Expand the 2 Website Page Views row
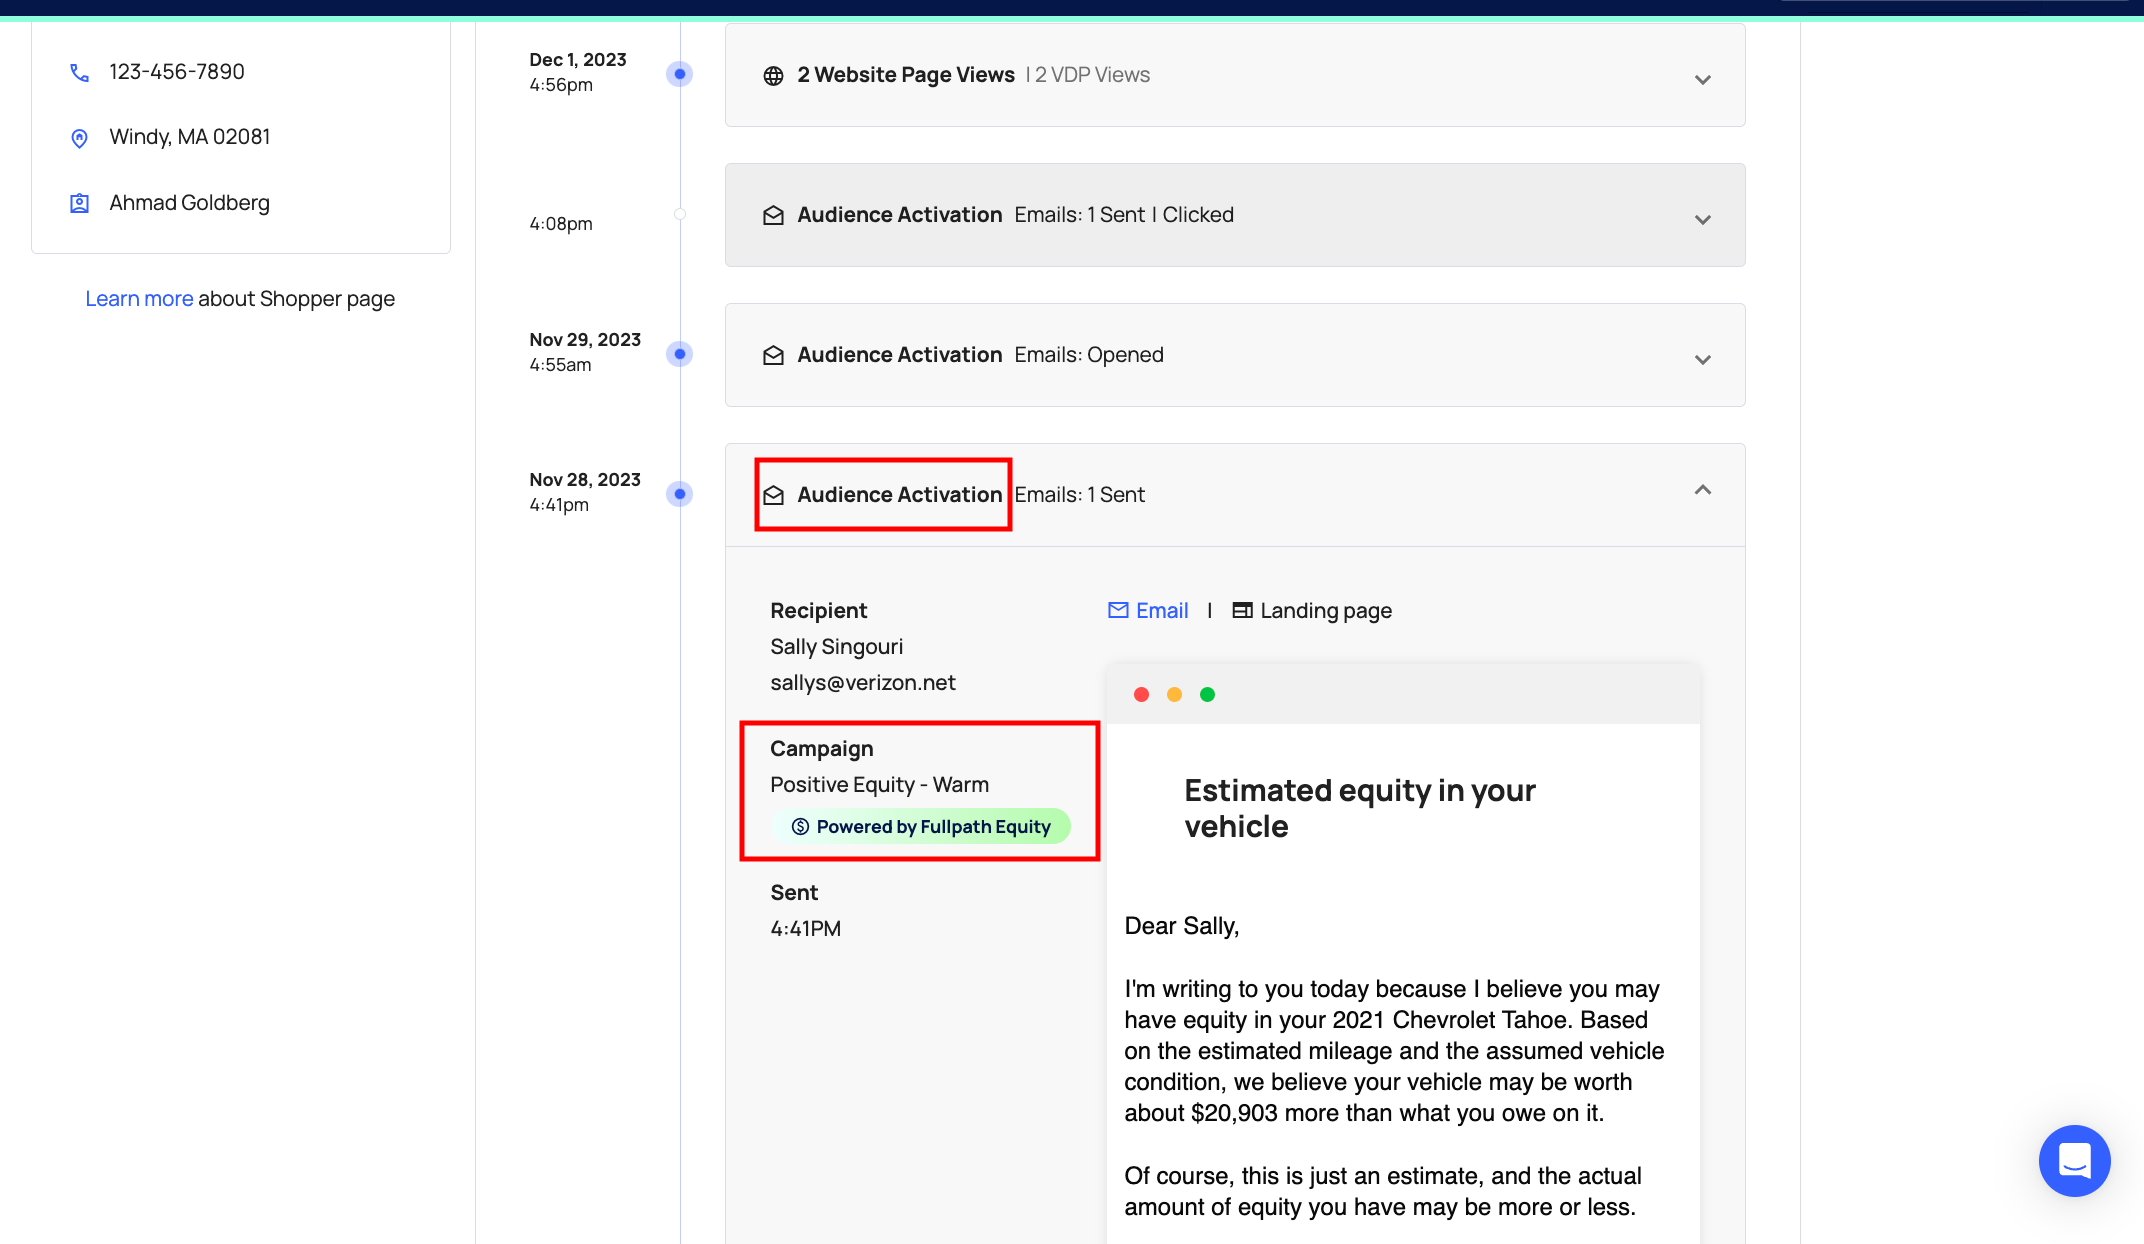 click(x=1702, y=79)
